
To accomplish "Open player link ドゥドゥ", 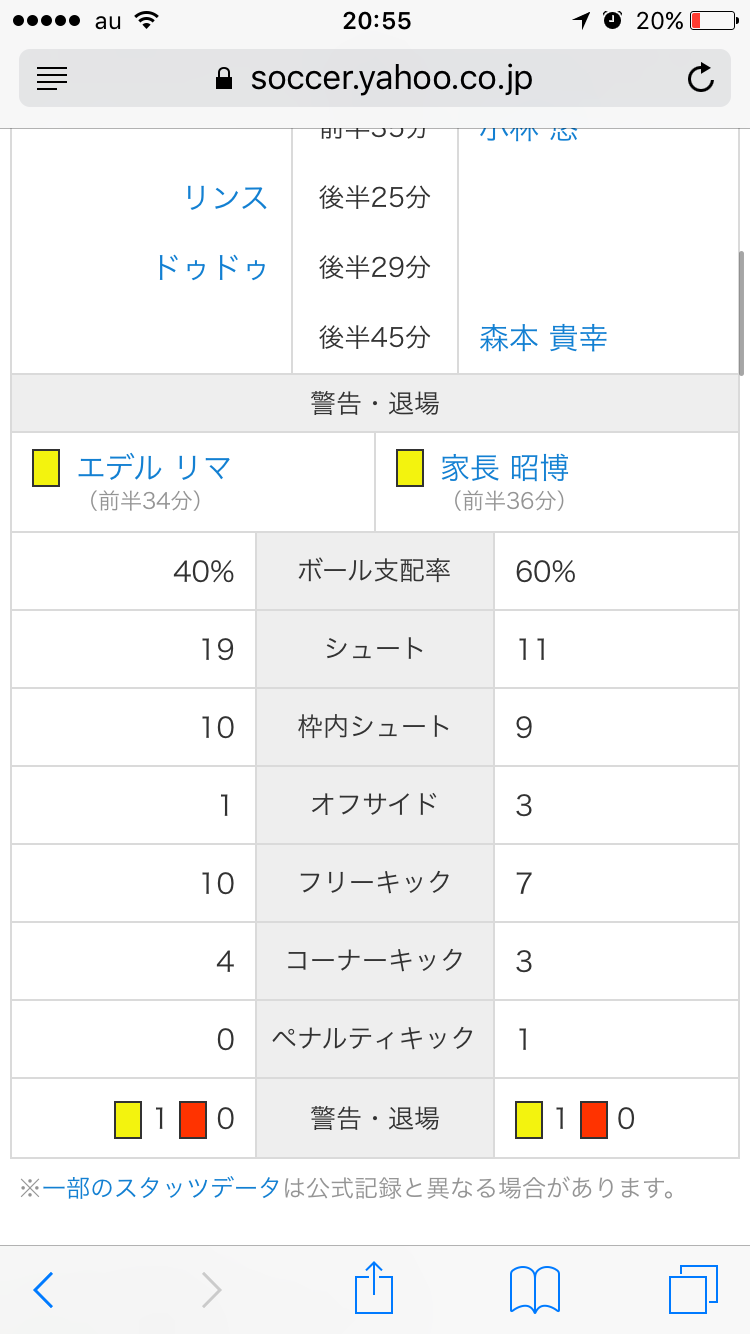I will click(x=210, y=267).
